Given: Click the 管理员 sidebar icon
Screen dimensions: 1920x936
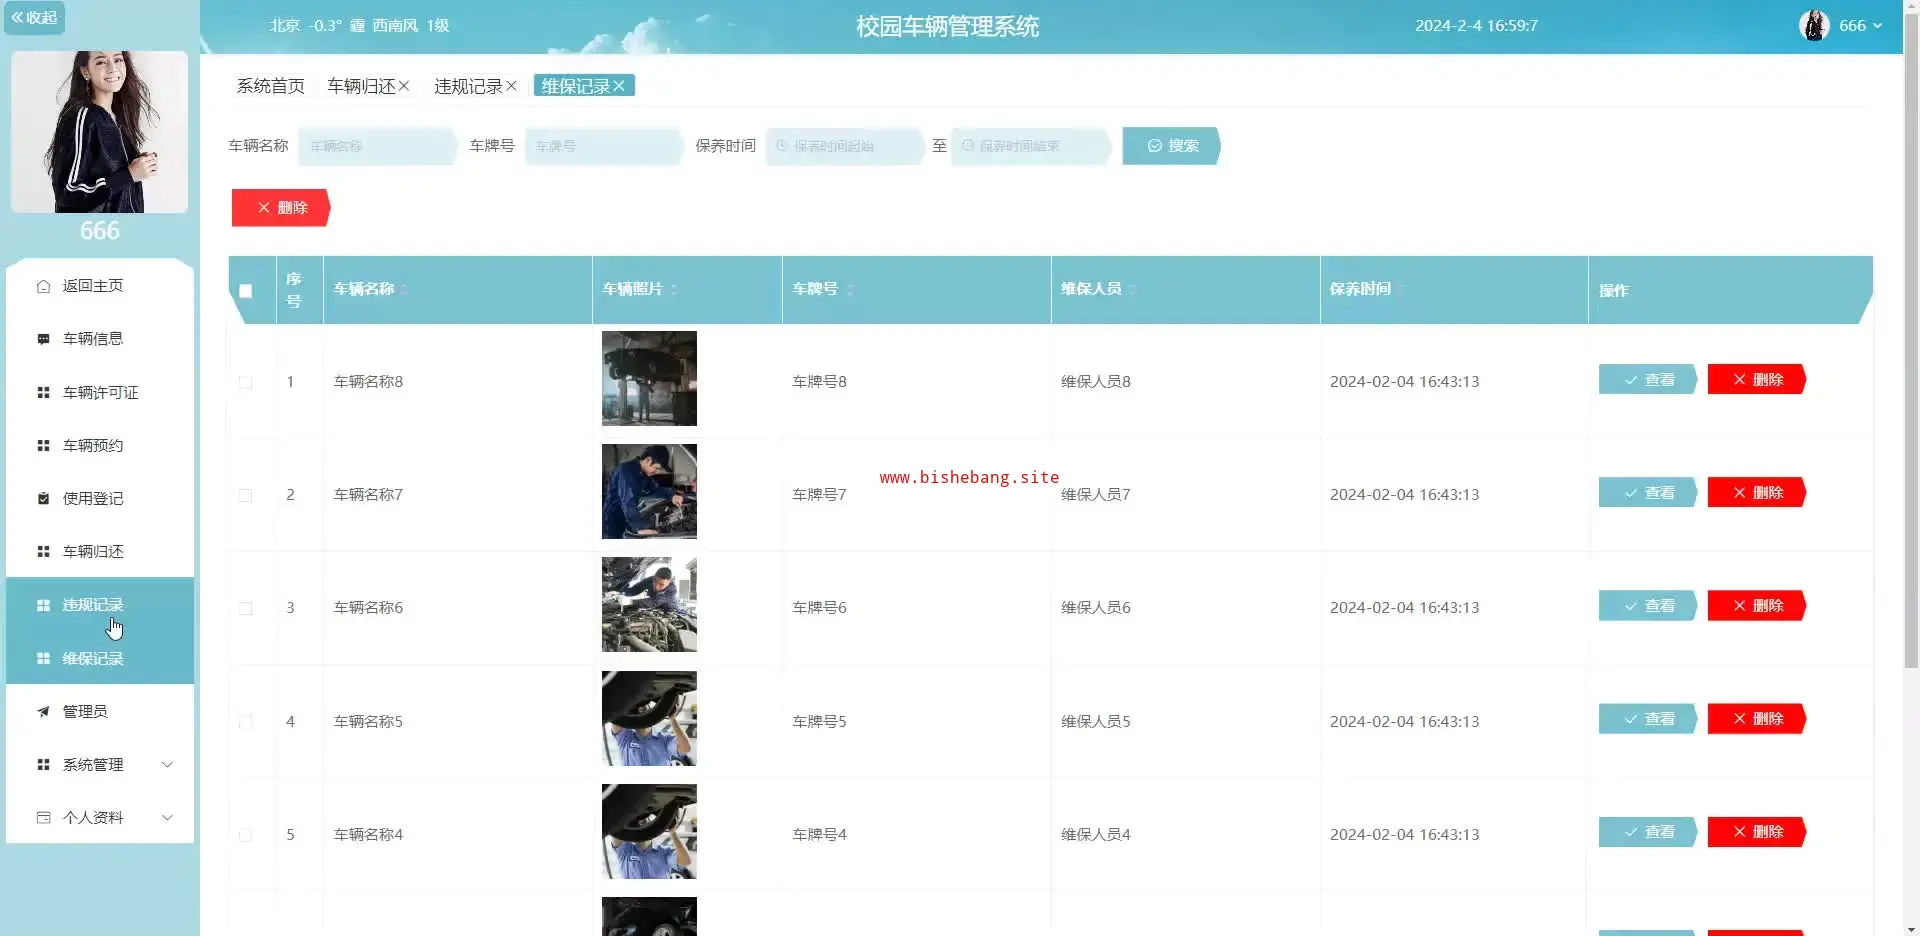Looking at the screenshot, I should pyautogui.click(x=43, y=712).
